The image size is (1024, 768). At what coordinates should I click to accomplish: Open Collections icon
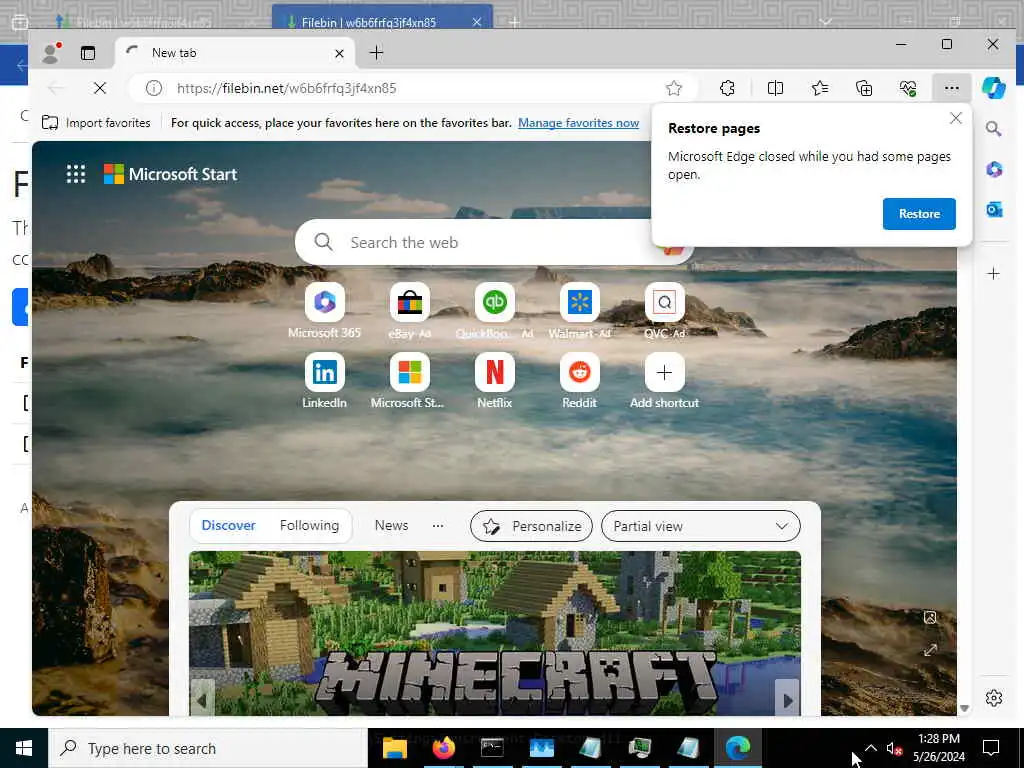pyautogui.click(x=863, y=88)
